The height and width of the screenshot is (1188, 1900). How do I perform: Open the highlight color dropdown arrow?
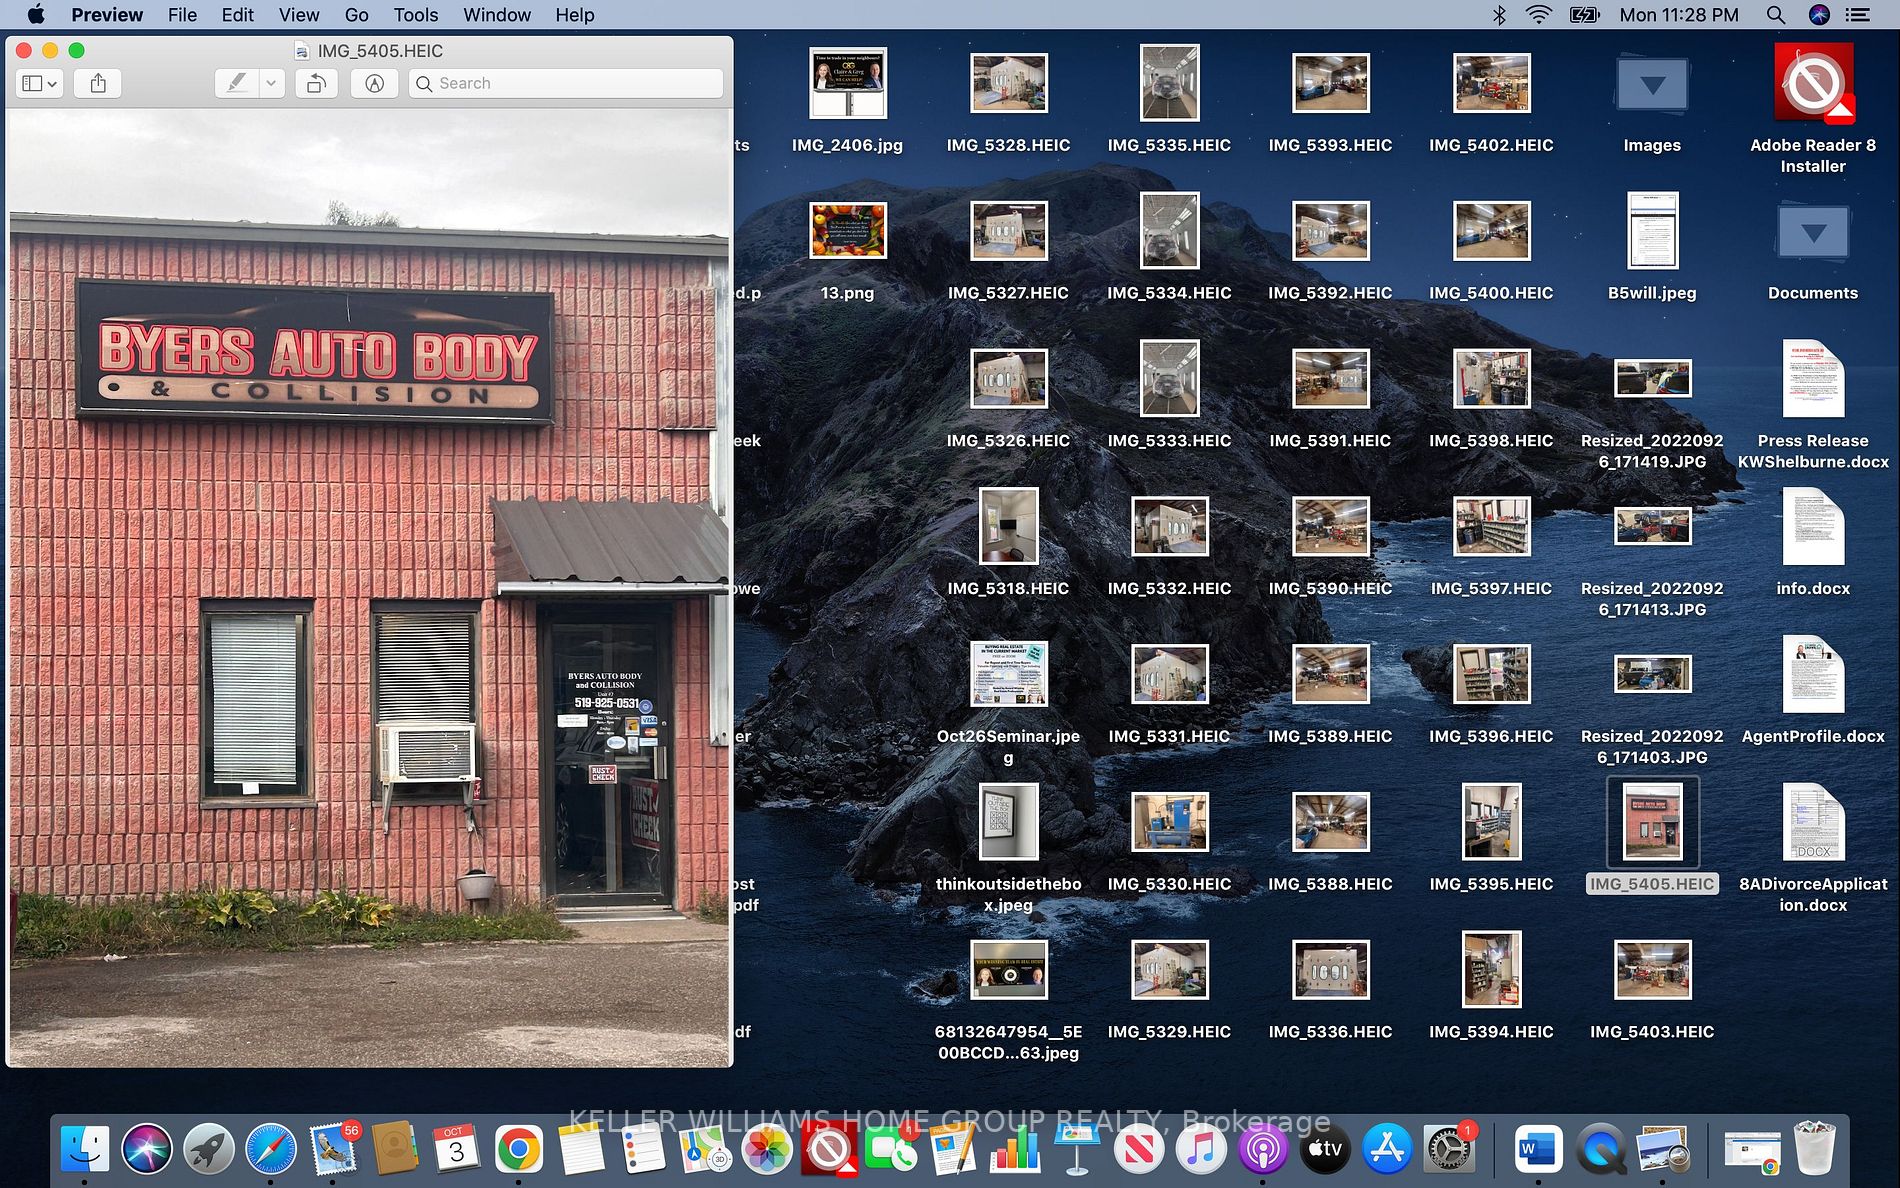[x=271, y=83]
